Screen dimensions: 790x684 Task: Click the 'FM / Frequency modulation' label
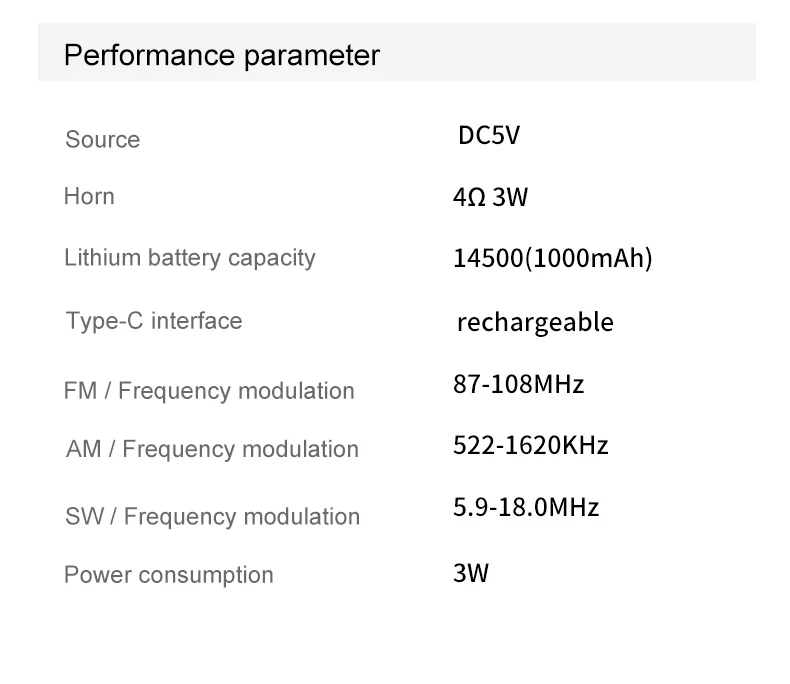click(209, 391)
